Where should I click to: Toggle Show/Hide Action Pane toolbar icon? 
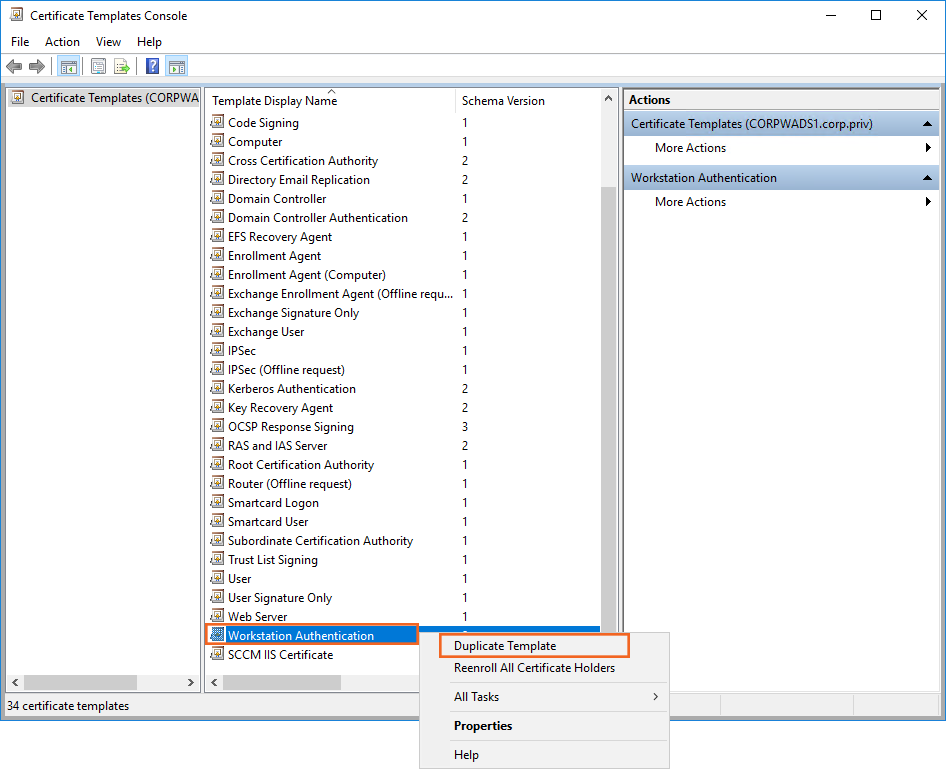177,67
